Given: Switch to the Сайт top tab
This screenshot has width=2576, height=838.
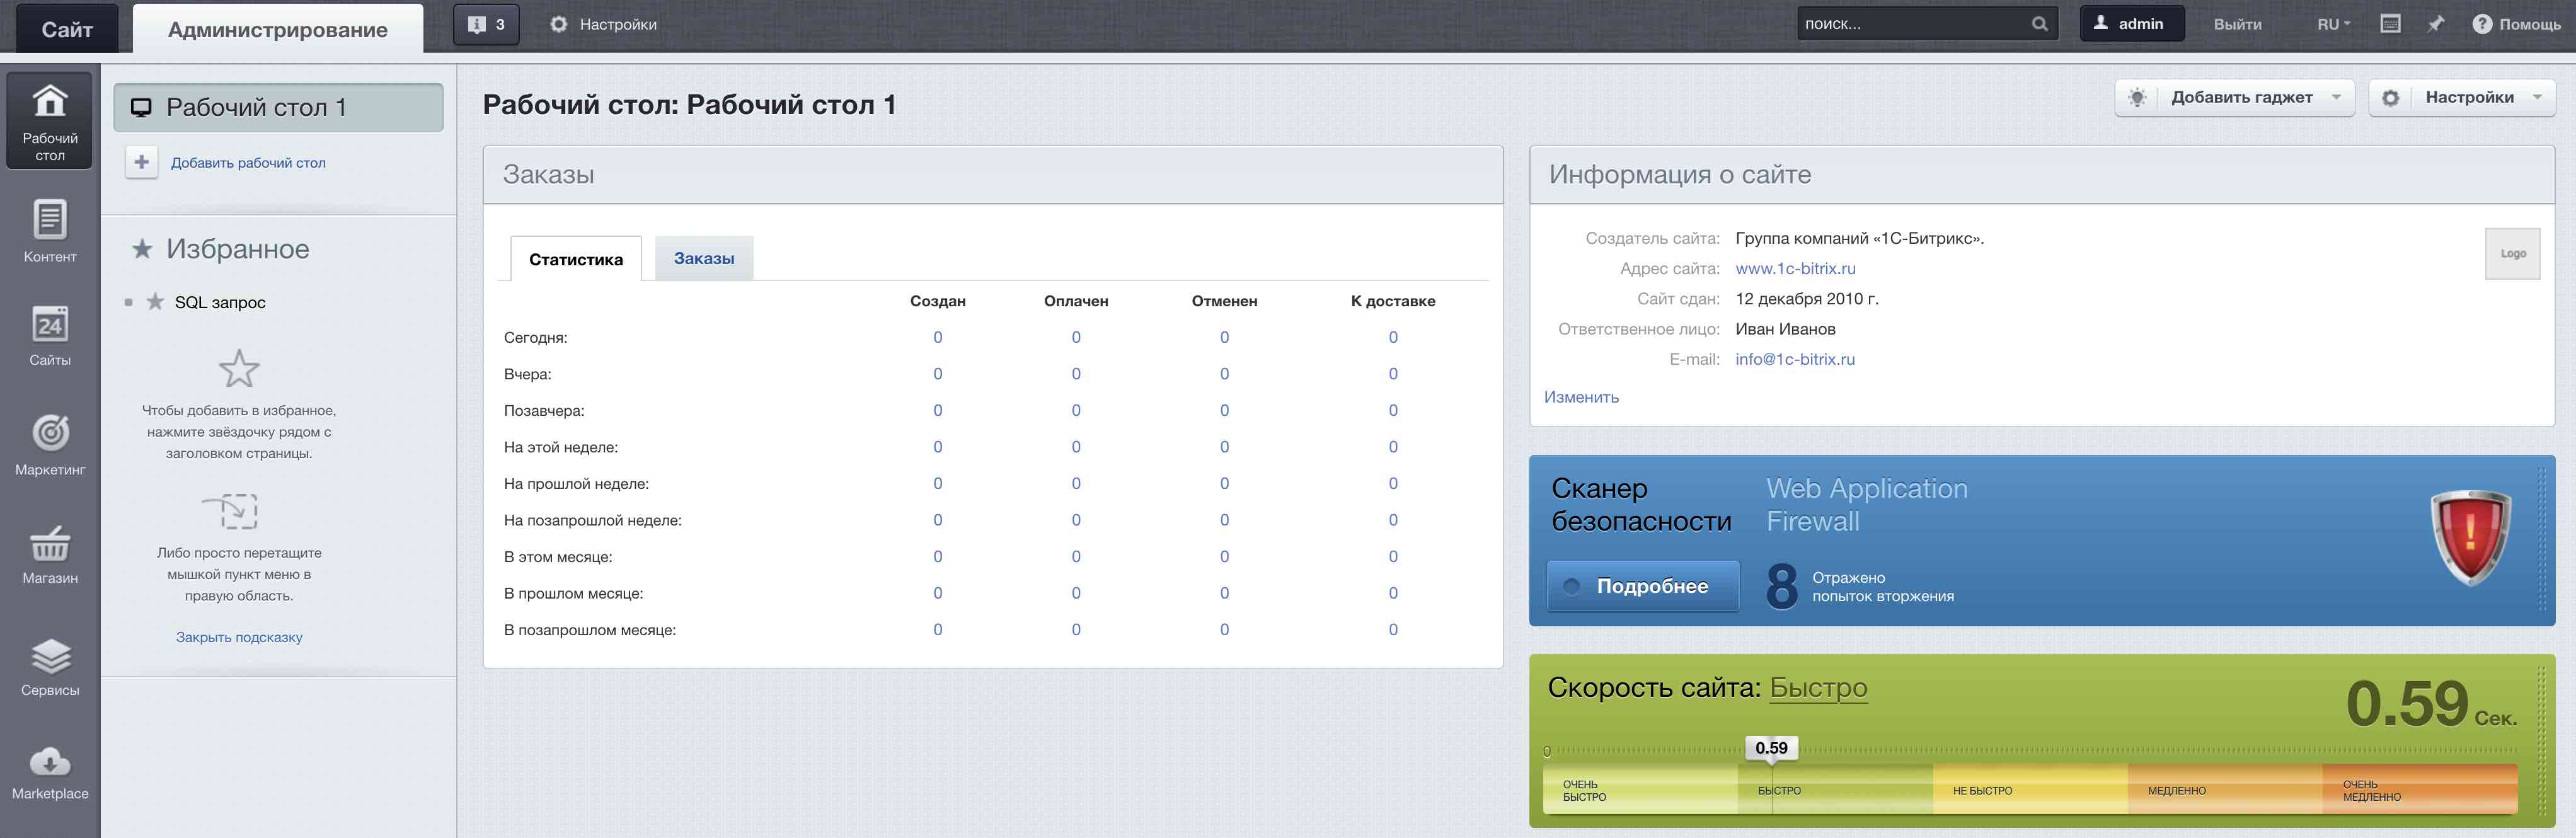Looking at the screenshot, I should tap(66, 29).
